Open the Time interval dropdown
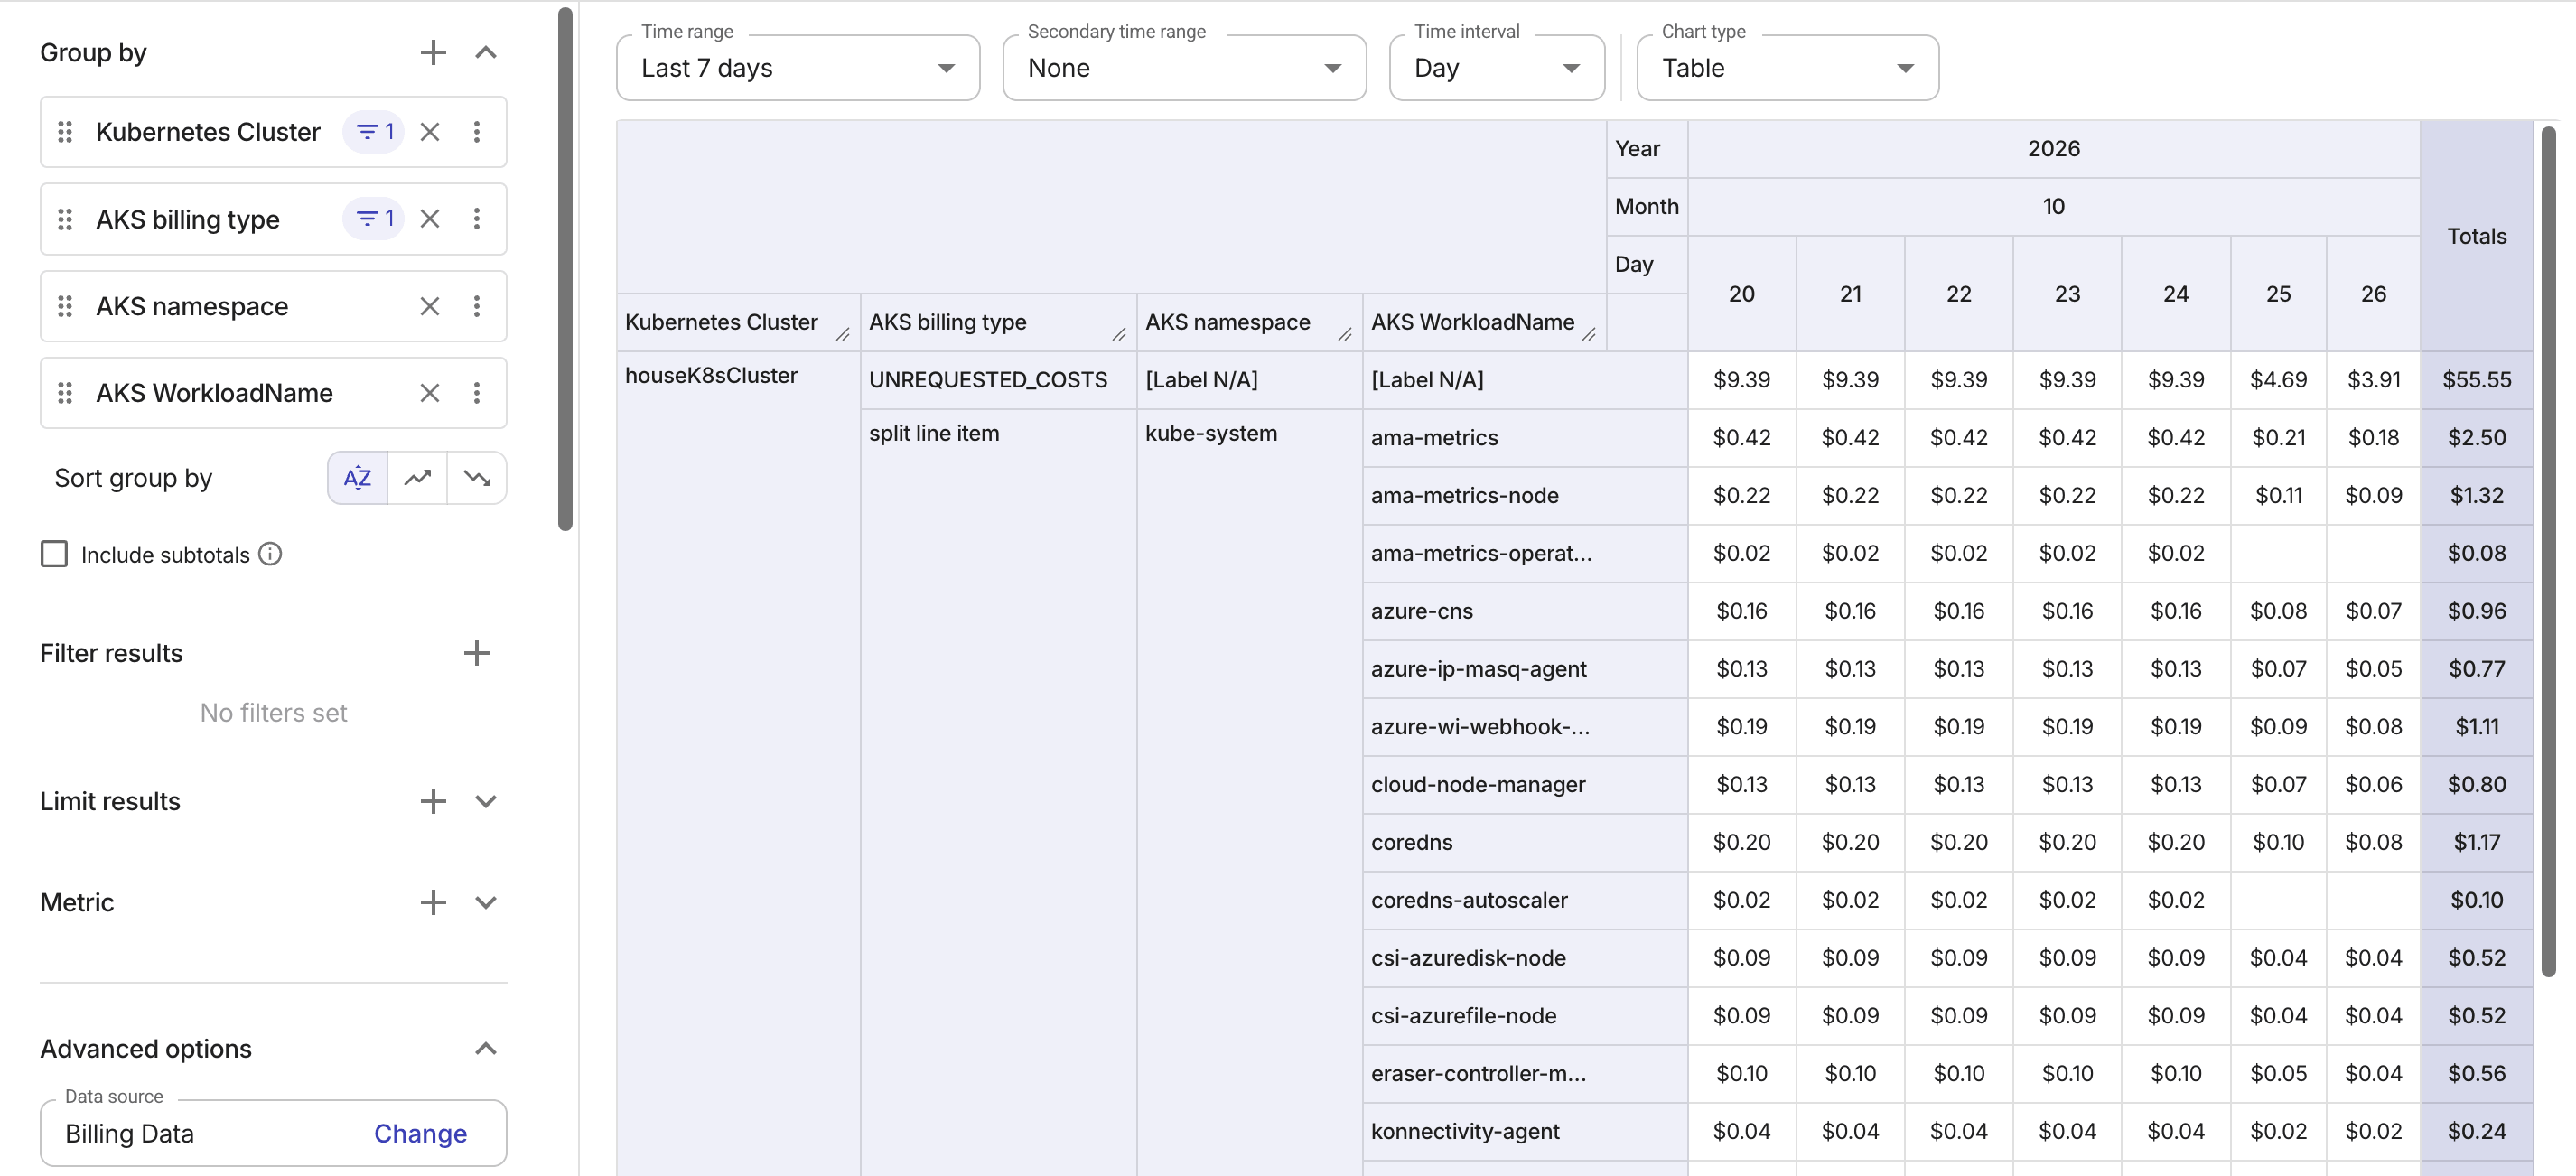This screenshot has height=1176, width=2576. [1496, 68]
